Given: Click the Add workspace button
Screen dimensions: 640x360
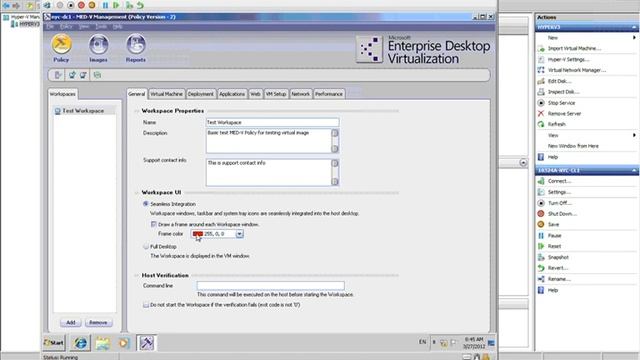Looking at the screenshot, I should [71, 322].
